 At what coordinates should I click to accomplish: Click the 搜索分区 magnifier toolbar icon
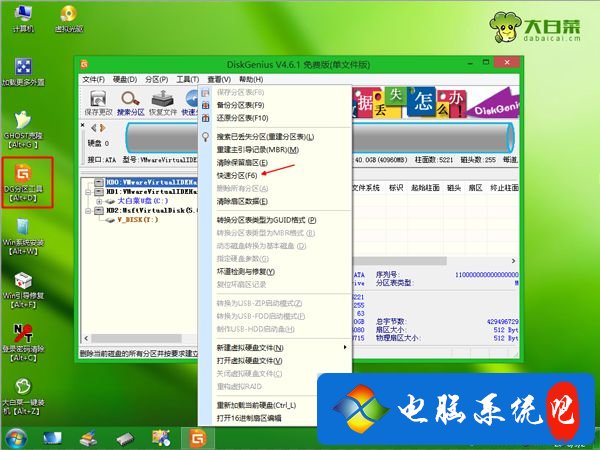coord(130,102)
